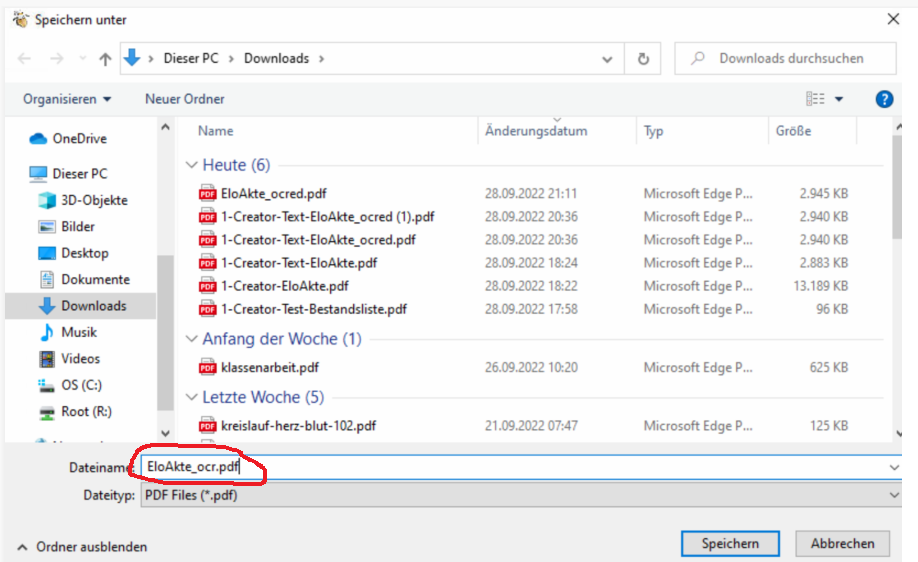Click the Abbrechen button
Screen dimensions: 918x562
(x=843, y=544)
